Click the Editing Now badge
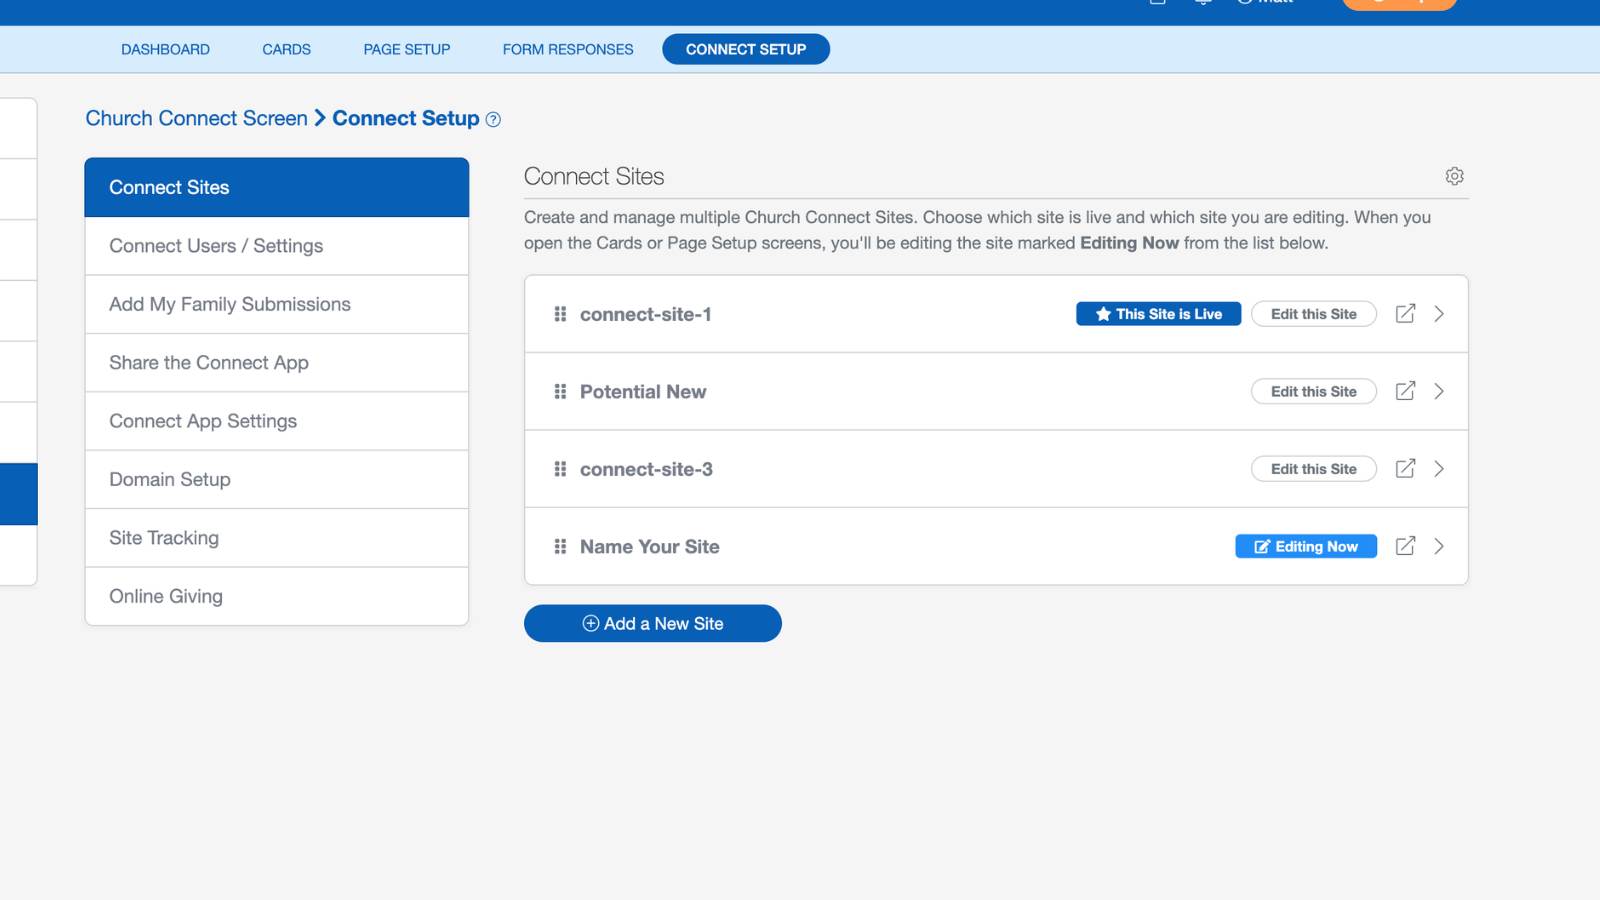This screenshot has height=900, width=1600. pos(1306,546)
